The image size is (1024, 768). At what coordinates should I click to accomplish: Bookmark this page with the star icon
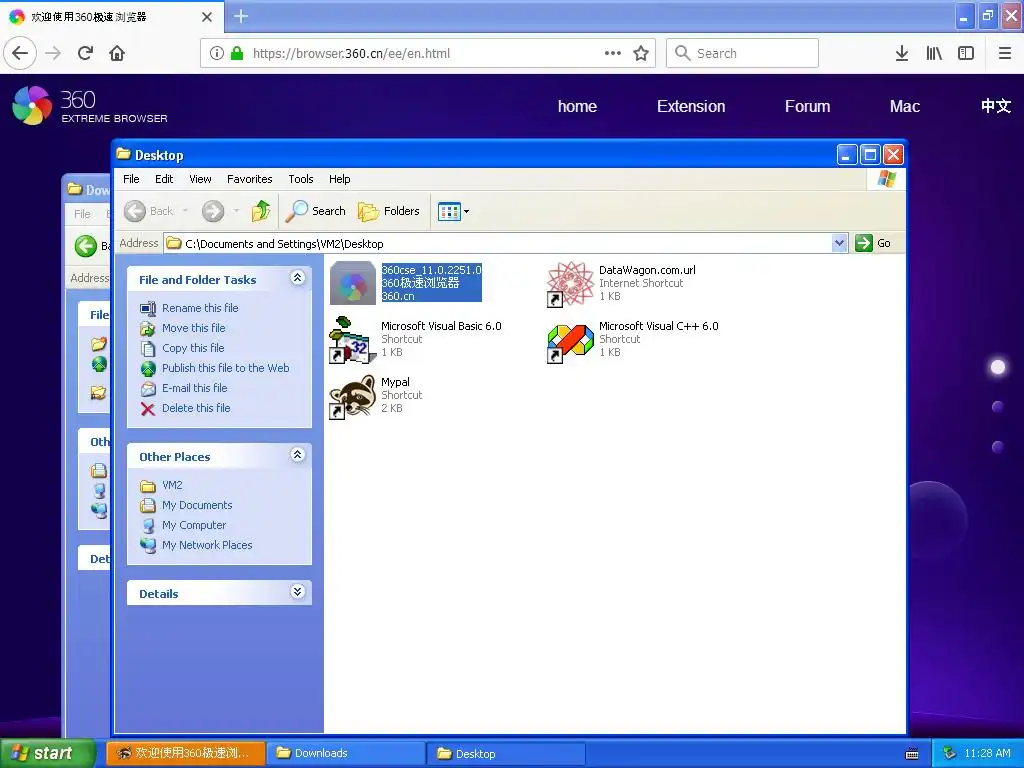(641, 53)
